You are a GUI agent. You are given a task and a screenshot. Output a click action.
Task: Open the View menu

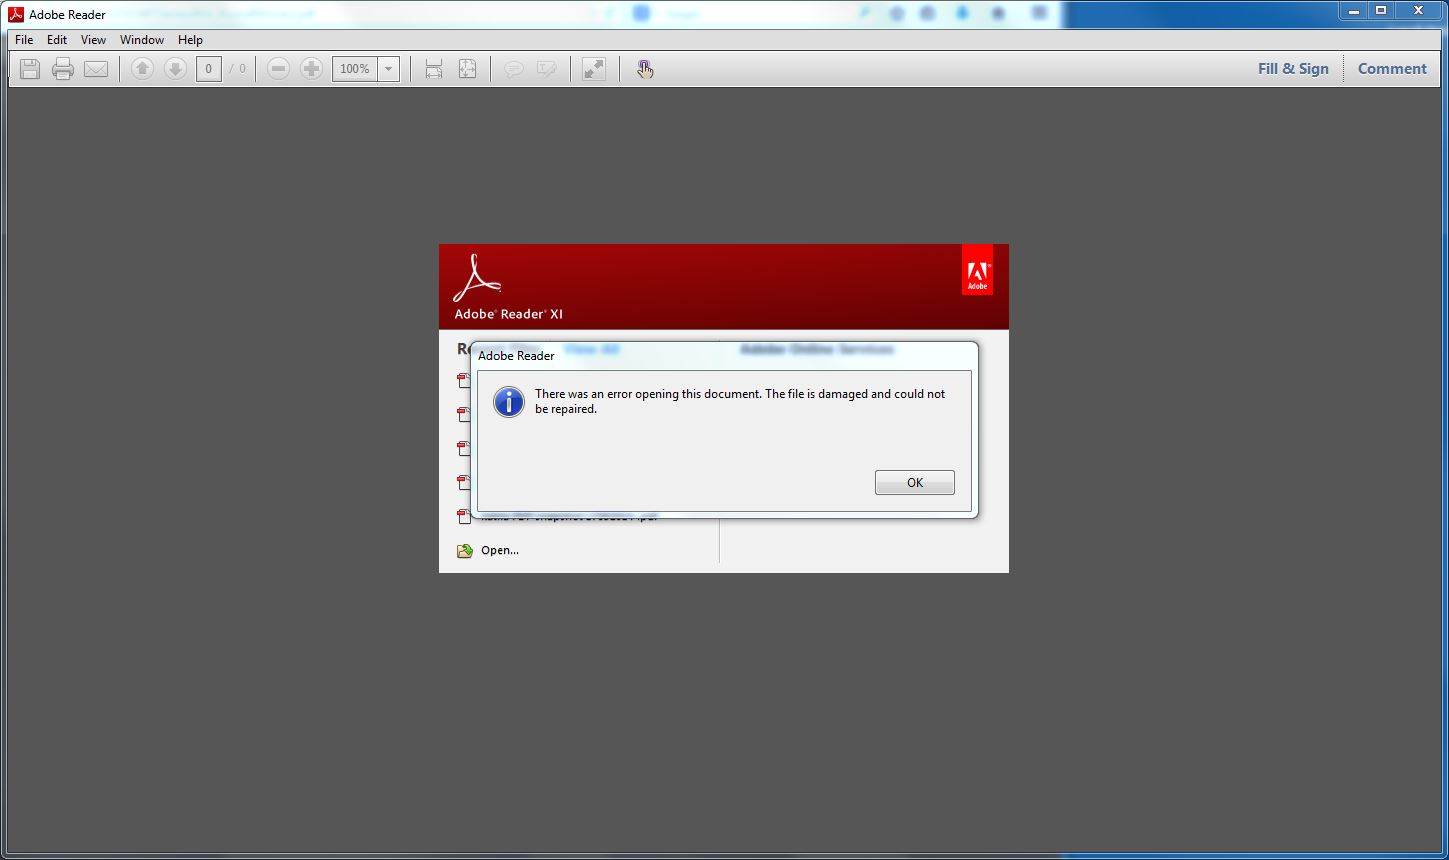(93, 40)
